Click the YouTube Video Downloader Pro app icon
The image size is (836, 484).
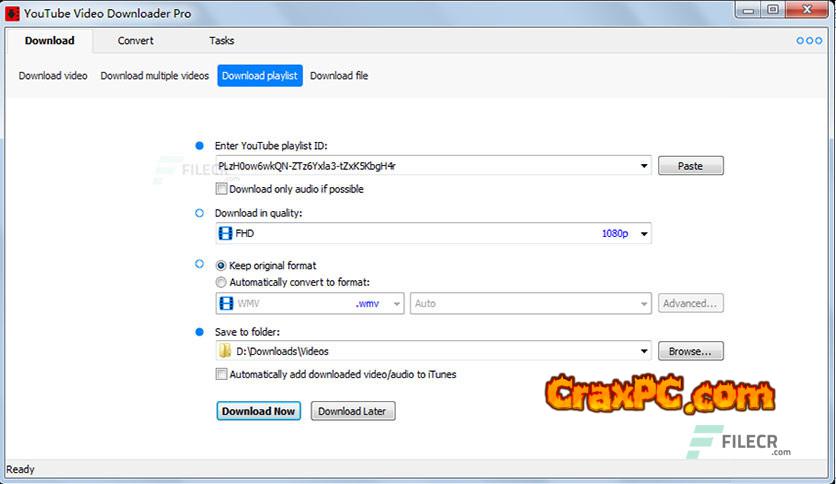[x=12, y=13]
